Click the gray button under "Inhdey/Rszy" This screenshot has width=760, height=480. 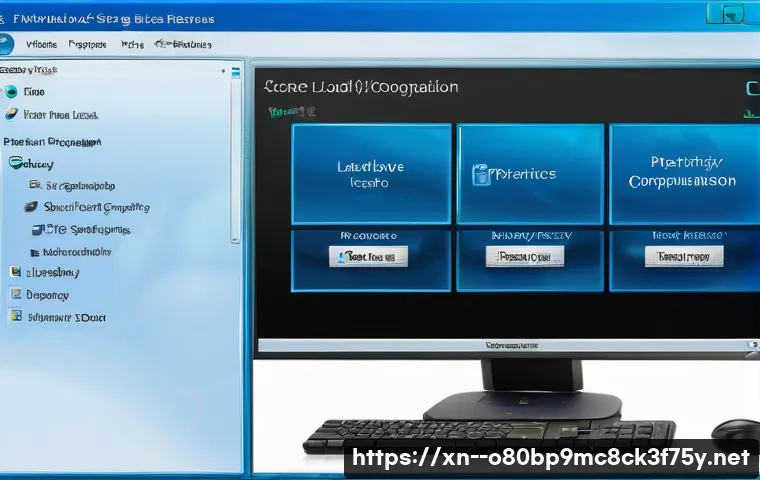click(525, 256)
